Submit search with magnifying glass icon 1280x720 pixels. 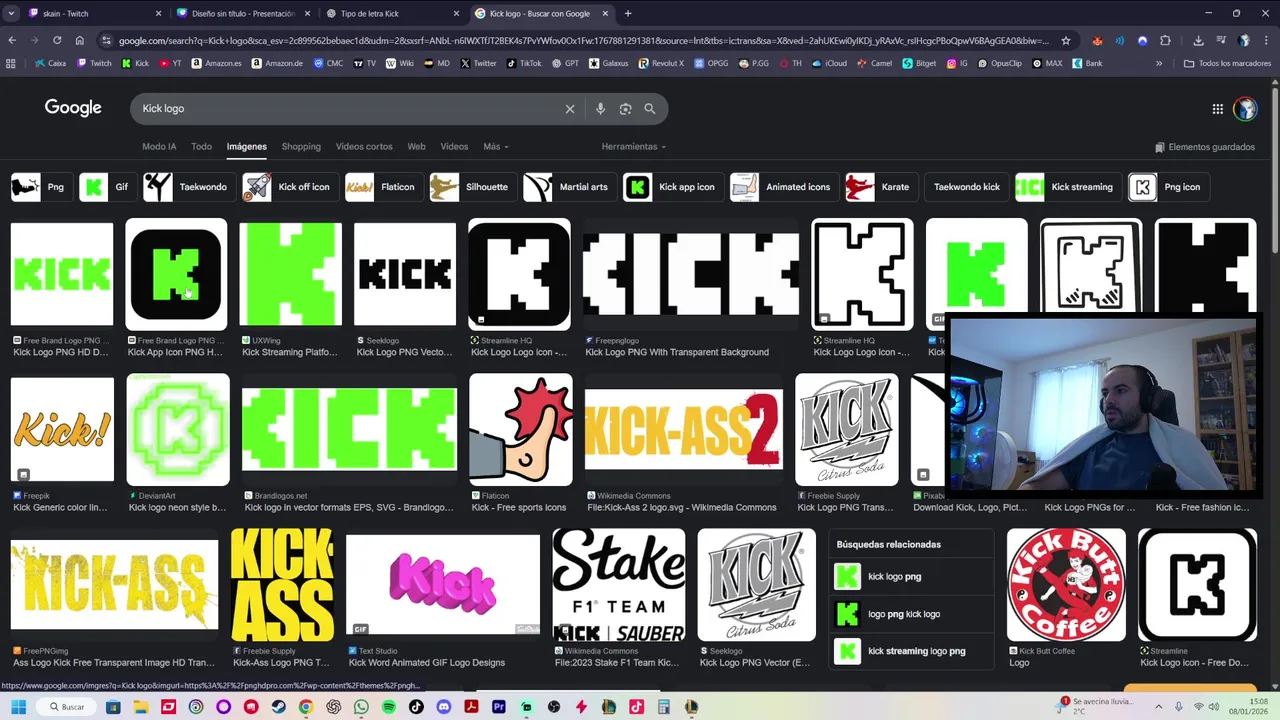[650, 109]
